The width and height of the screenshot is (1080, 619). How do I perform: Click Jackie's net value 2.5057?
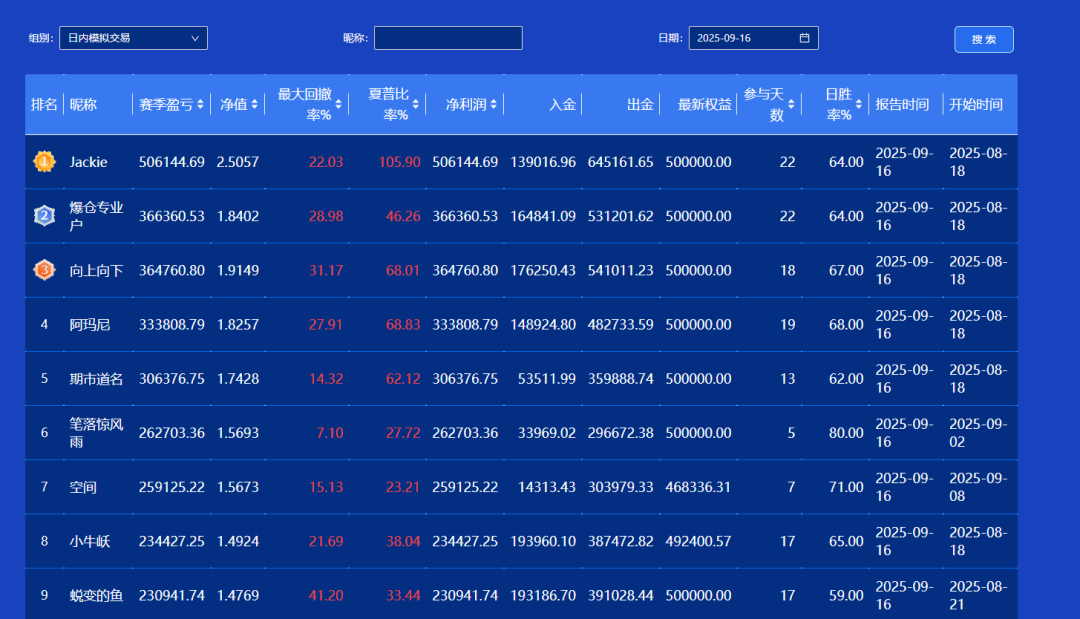[238, 162]
